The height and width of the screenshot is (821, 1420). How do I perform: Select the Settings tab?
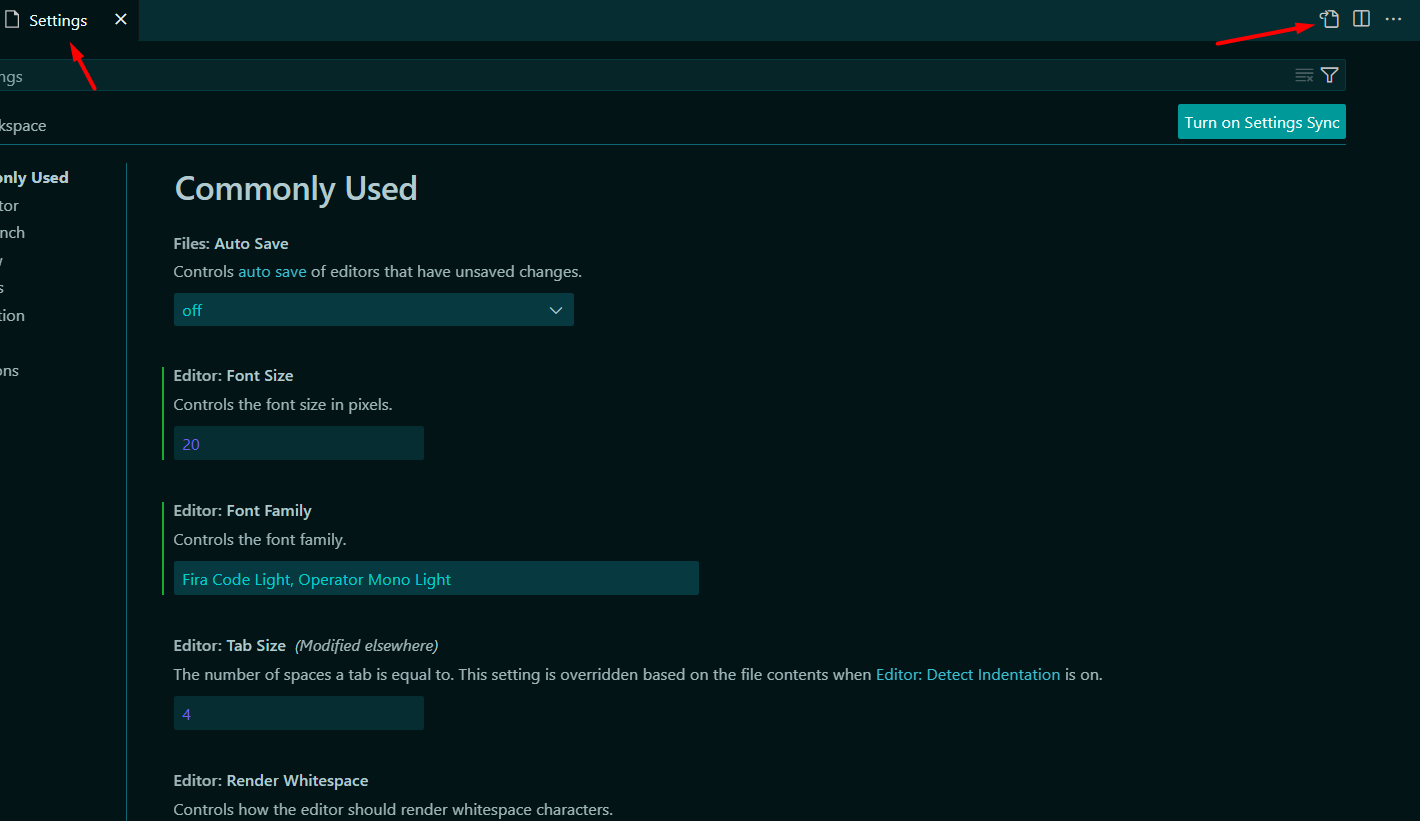pyautogui.click(x=58, y=20)
